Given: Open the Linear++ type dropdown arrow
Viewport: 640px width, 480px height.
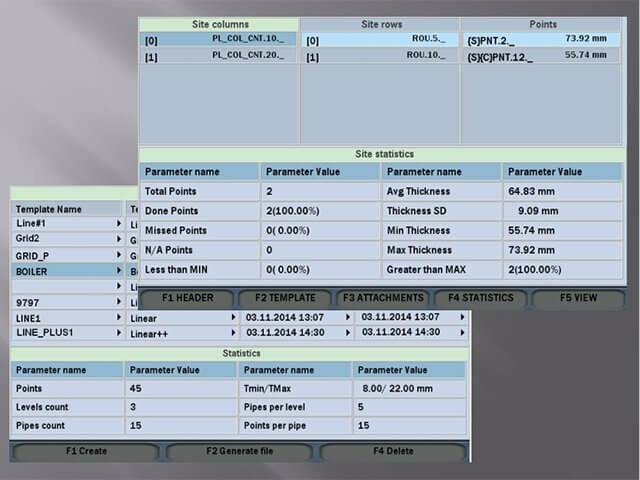Looking at the screenshot, I should (x=234, y=332).
